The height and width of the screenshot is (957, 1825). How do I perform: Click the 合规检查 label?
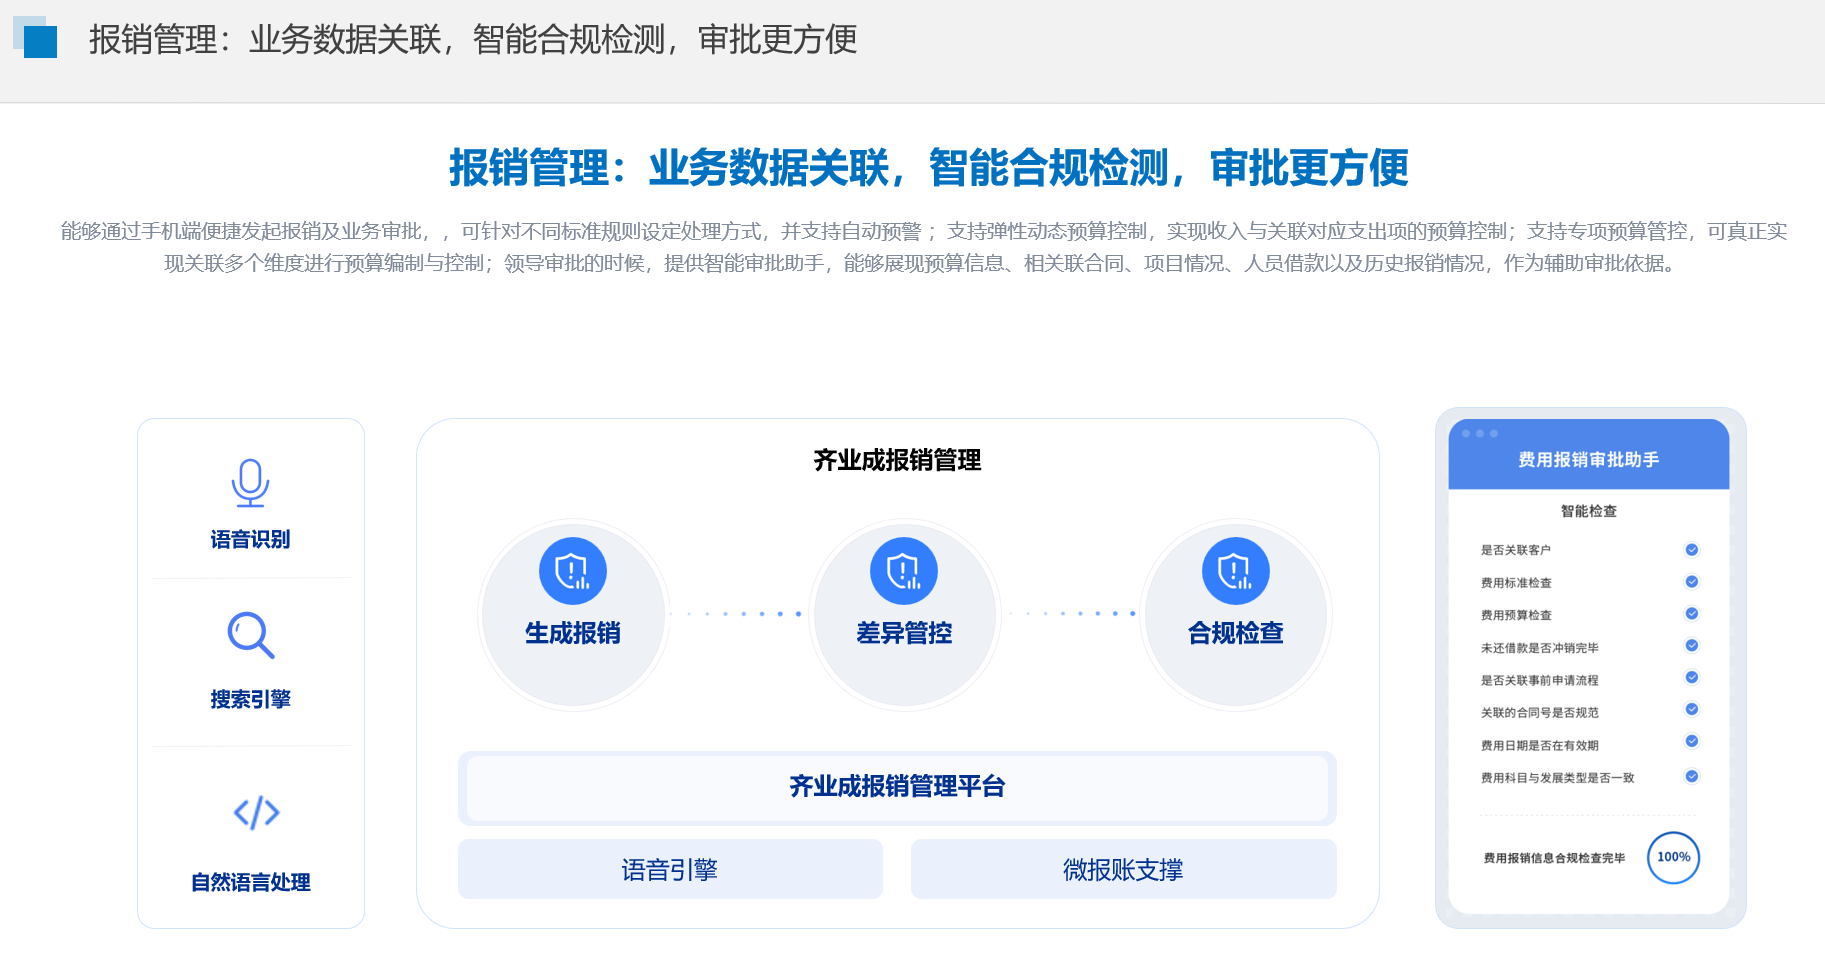1236,633
